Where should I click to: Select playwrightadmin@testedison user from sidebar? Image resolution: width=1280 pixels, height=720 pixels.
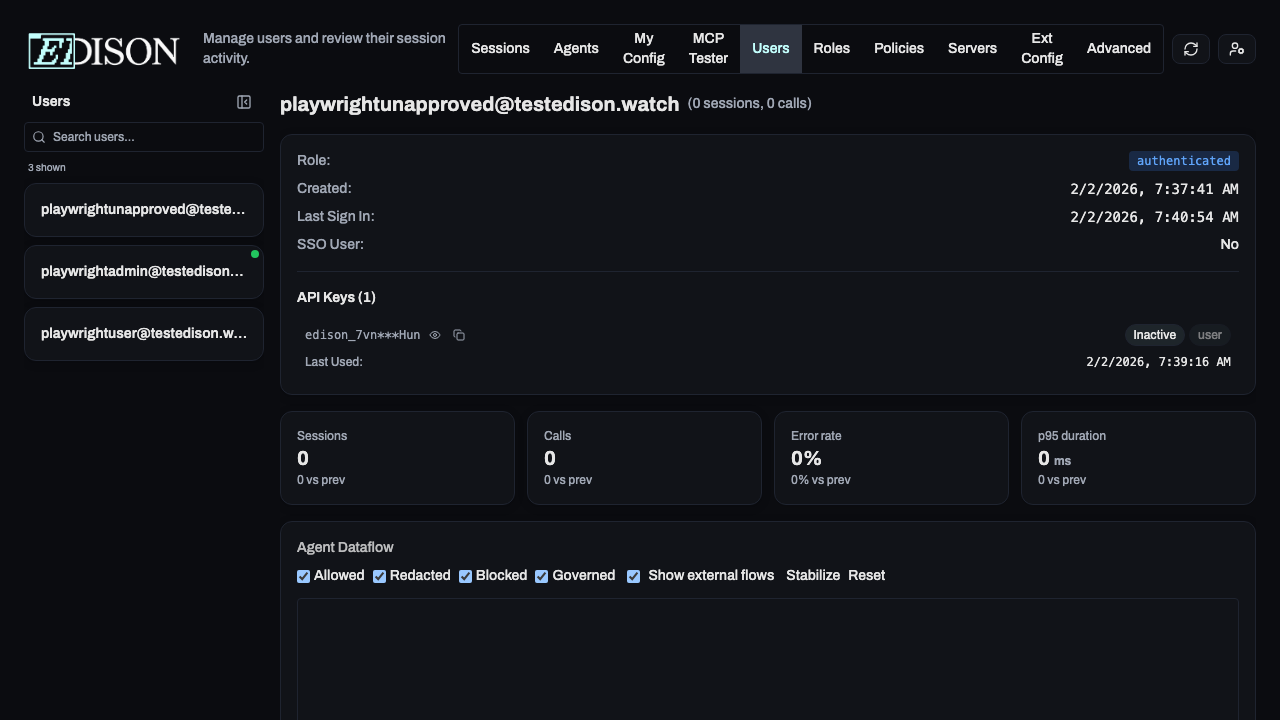tap(143, 271)
